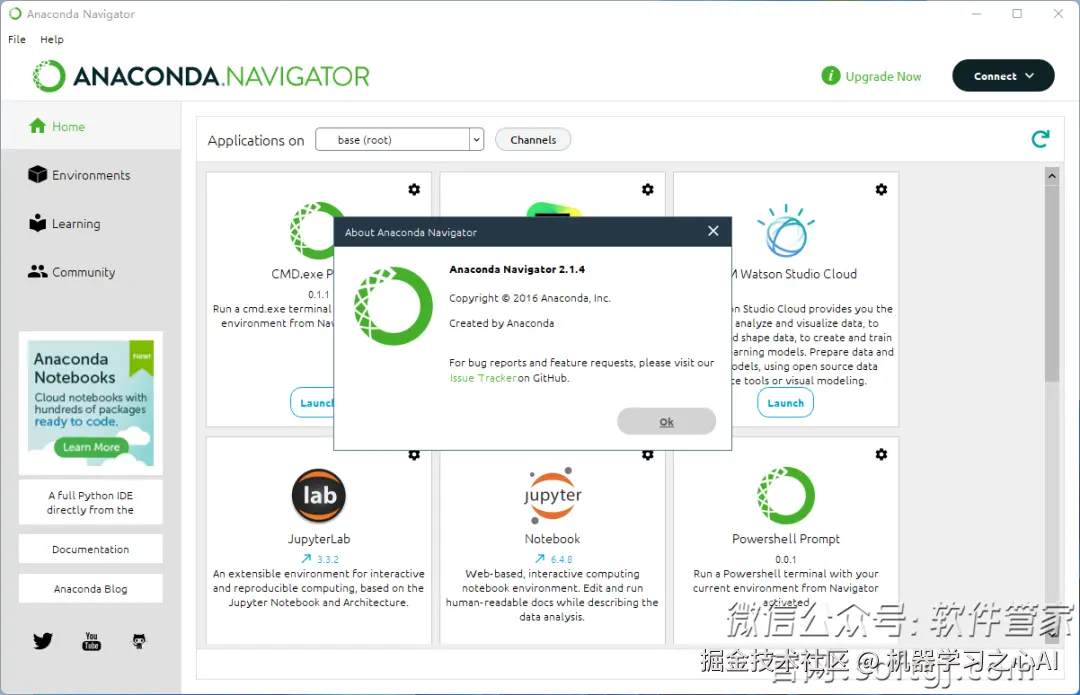Open gear options on Powershell Prompt card
This screenshot has height=695, width=1080.
tap(881, 455)
